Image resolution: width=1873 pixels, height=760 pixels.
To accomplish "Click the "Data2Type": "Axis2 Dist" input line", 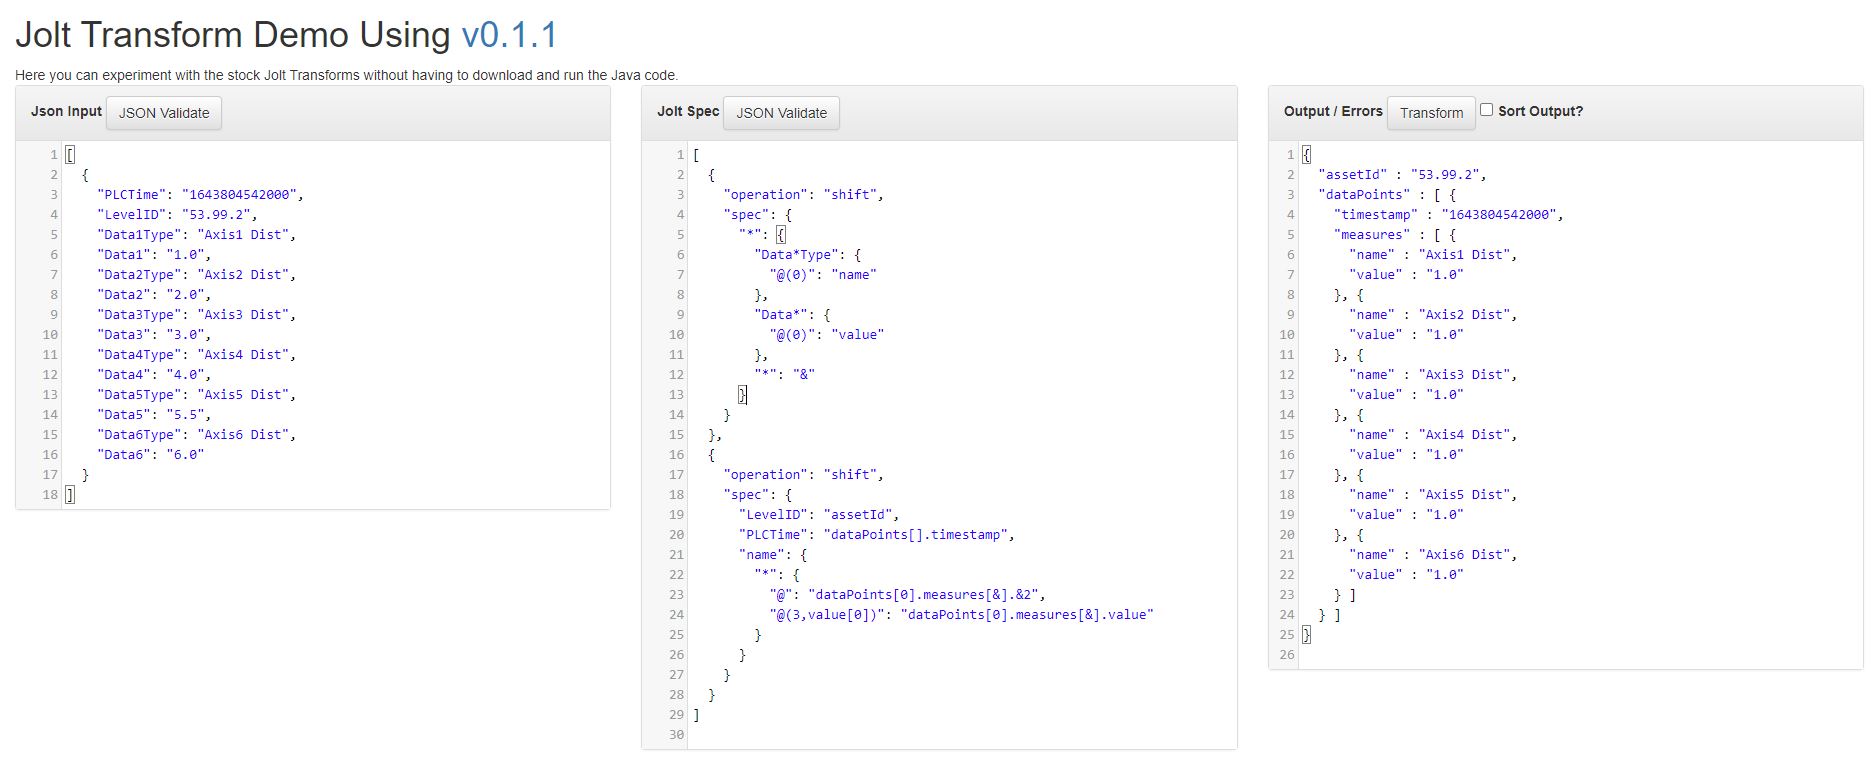I will pyautogui.click(x=196, y=275).
